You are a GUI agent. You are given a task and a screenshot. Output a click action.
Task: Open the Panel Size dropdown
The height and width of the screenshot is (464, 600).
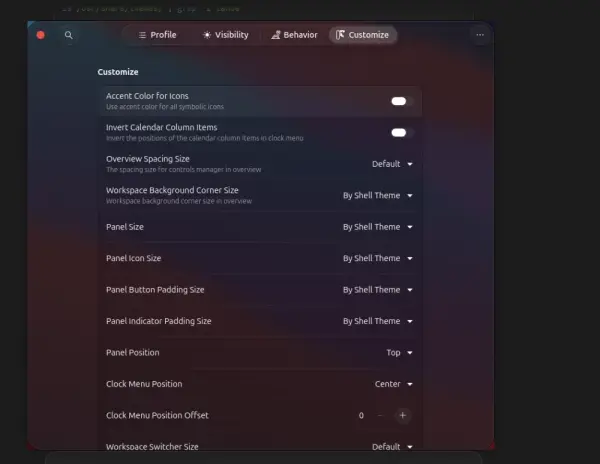(378, 227)
